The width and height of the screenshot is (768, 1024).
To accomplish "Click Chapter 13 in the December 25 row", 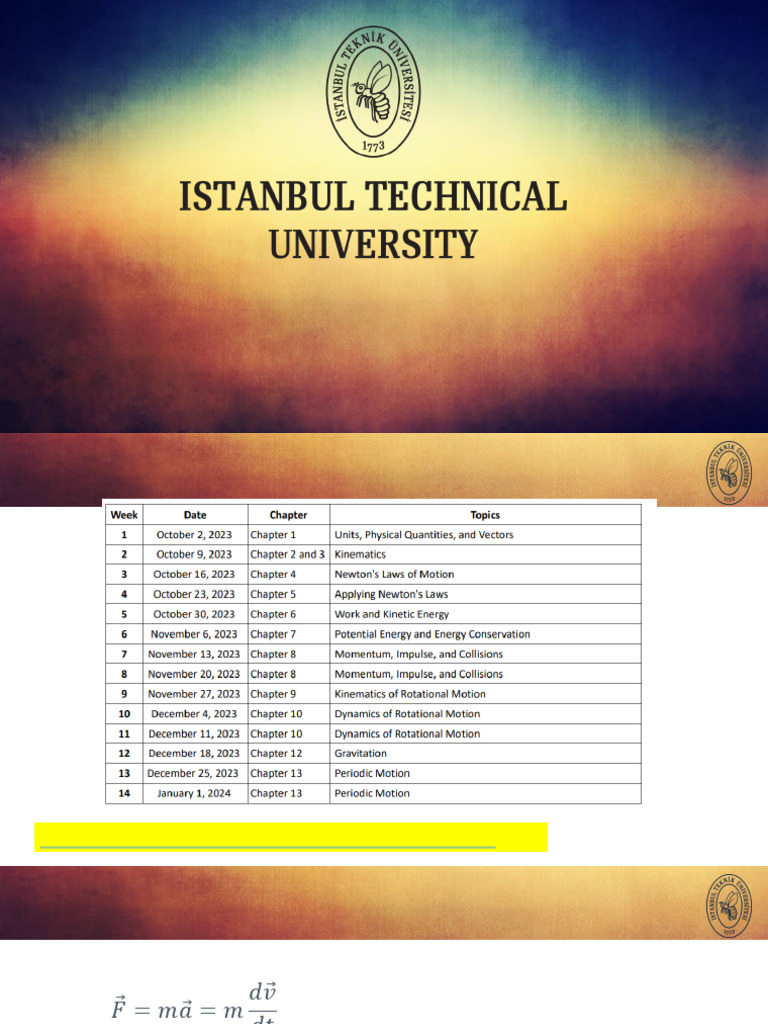I will coord(276,773).
